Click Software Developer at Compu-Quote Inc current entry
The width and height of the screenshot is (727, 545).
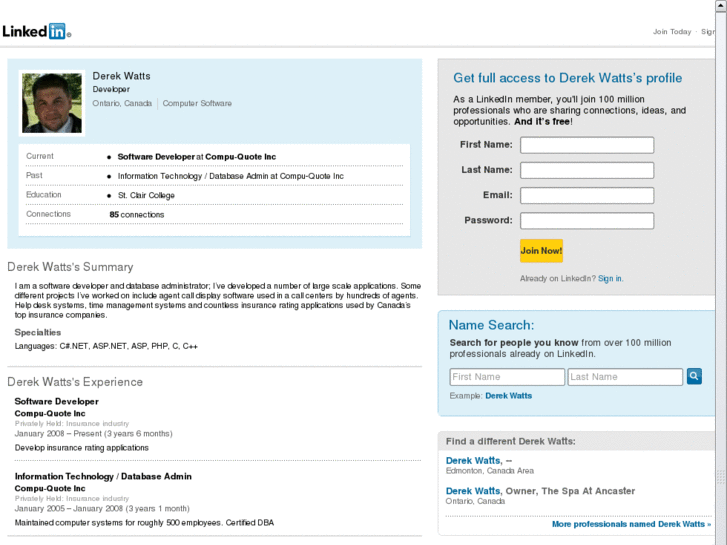point(197,157)
